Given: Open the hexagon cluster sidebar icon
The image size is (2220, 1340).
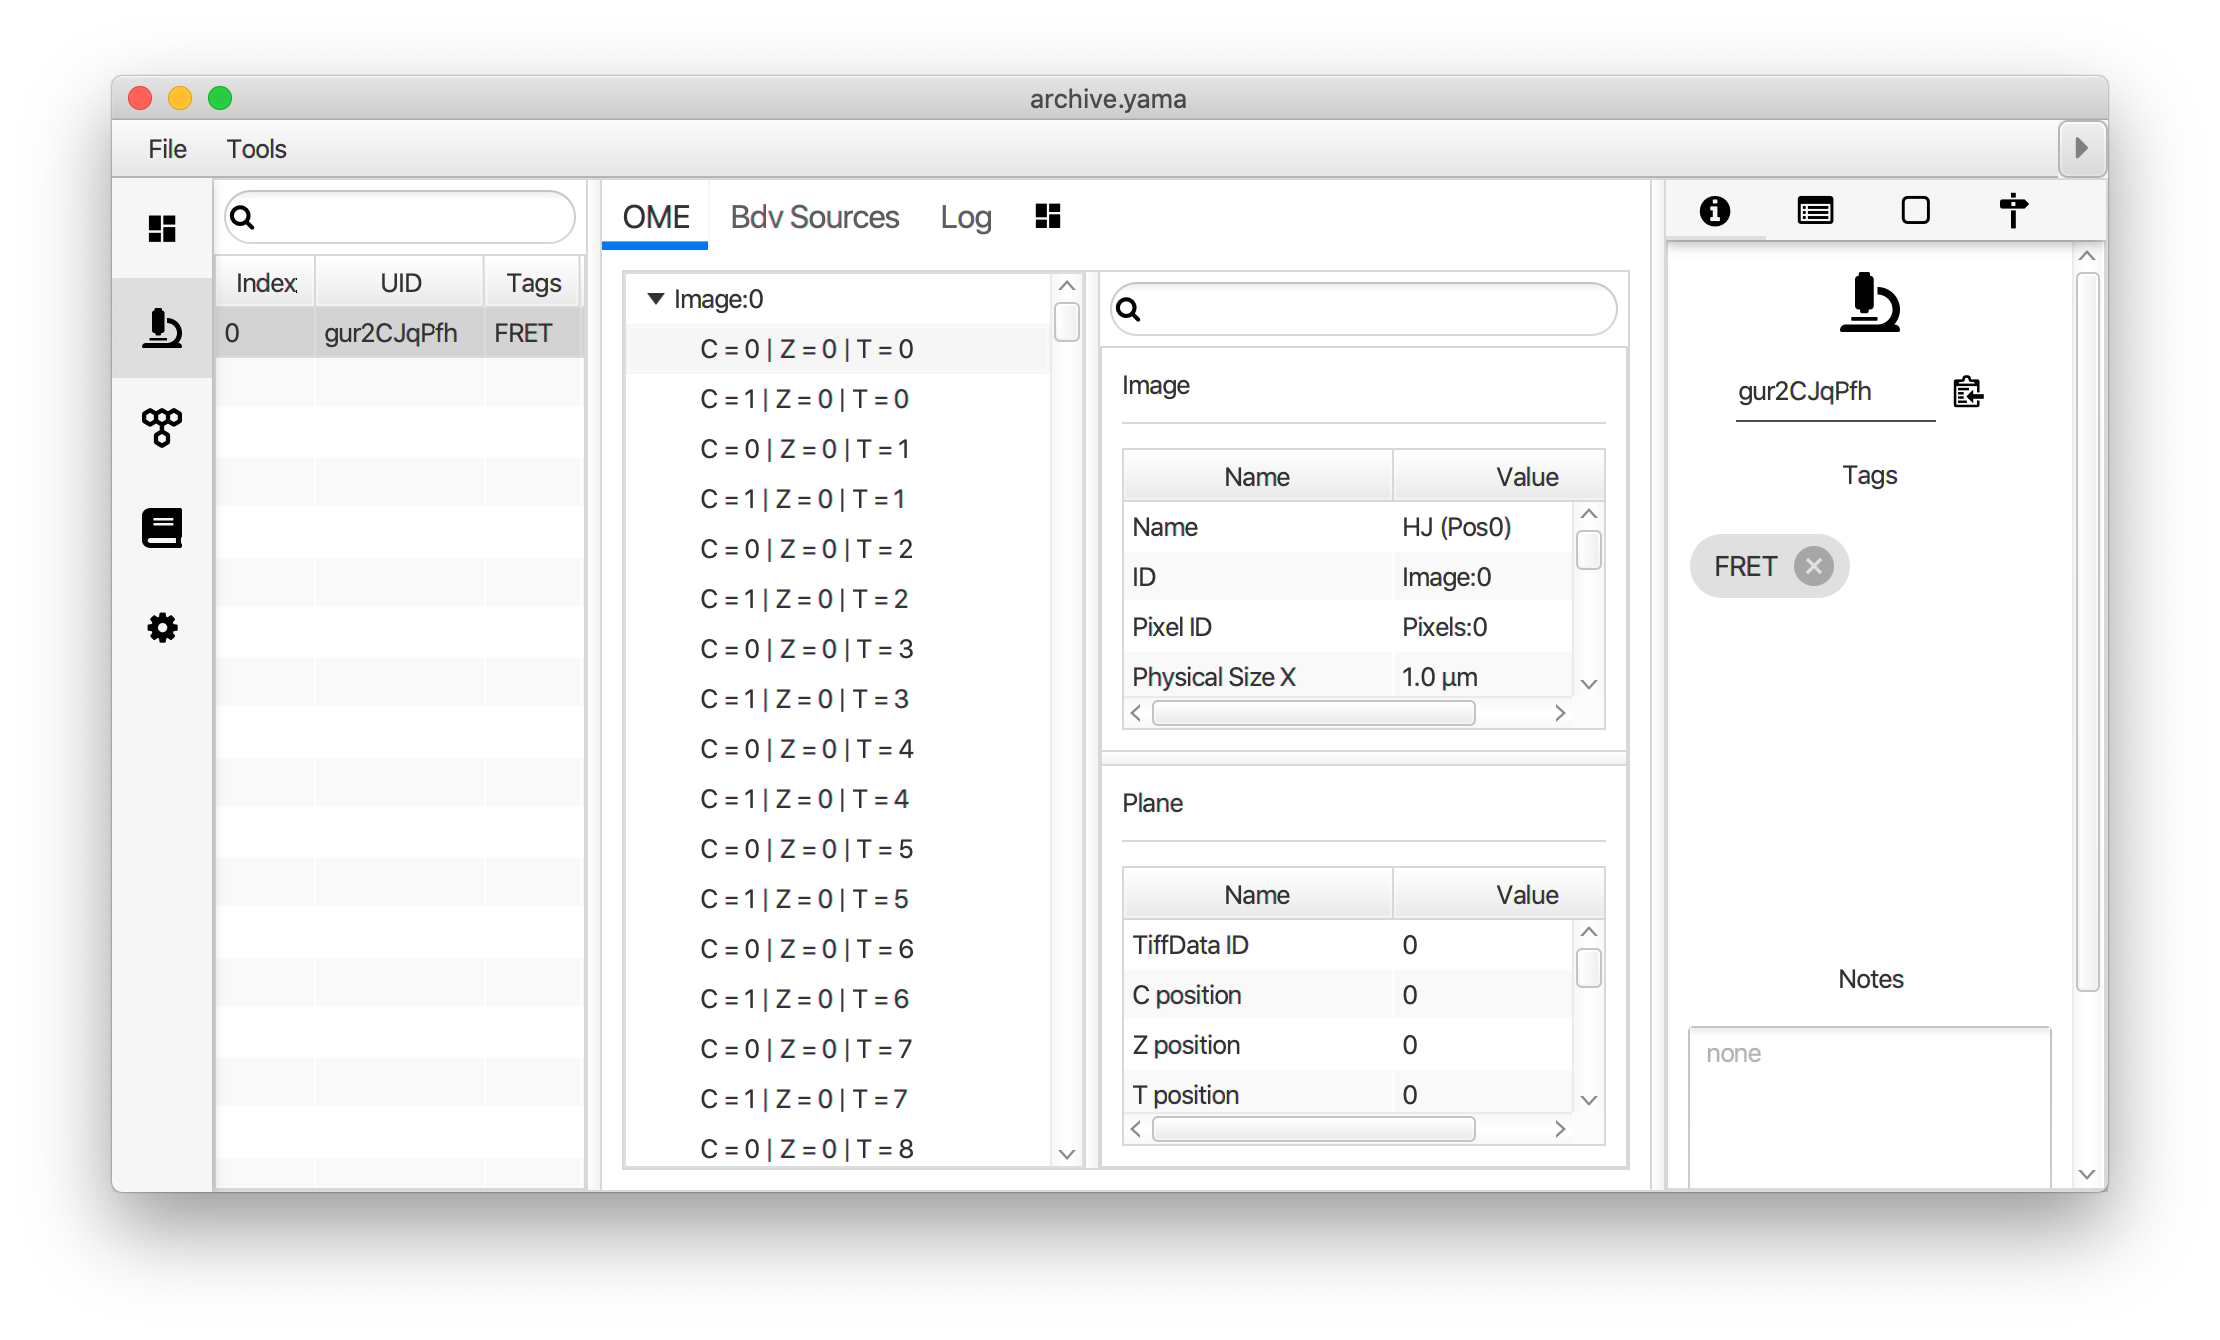Looking at the screenshot, I should coord(162,428).
